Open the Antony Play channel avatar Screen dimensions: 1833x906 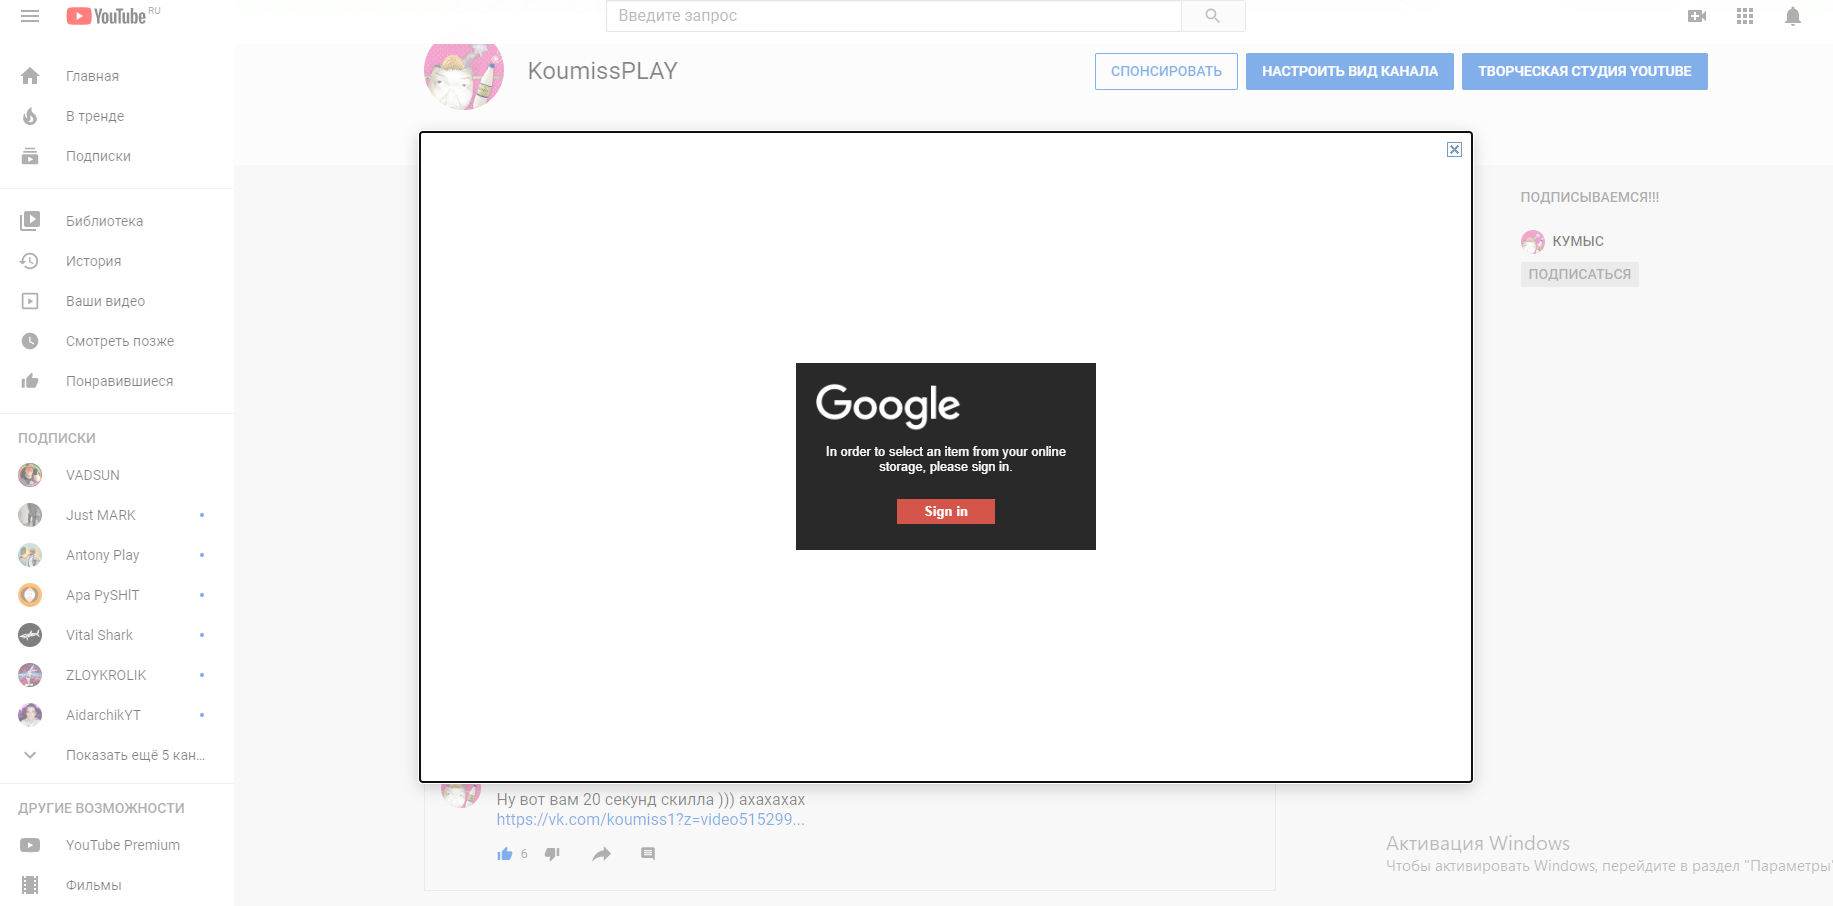pyautogui.click(x=30, y=555)
